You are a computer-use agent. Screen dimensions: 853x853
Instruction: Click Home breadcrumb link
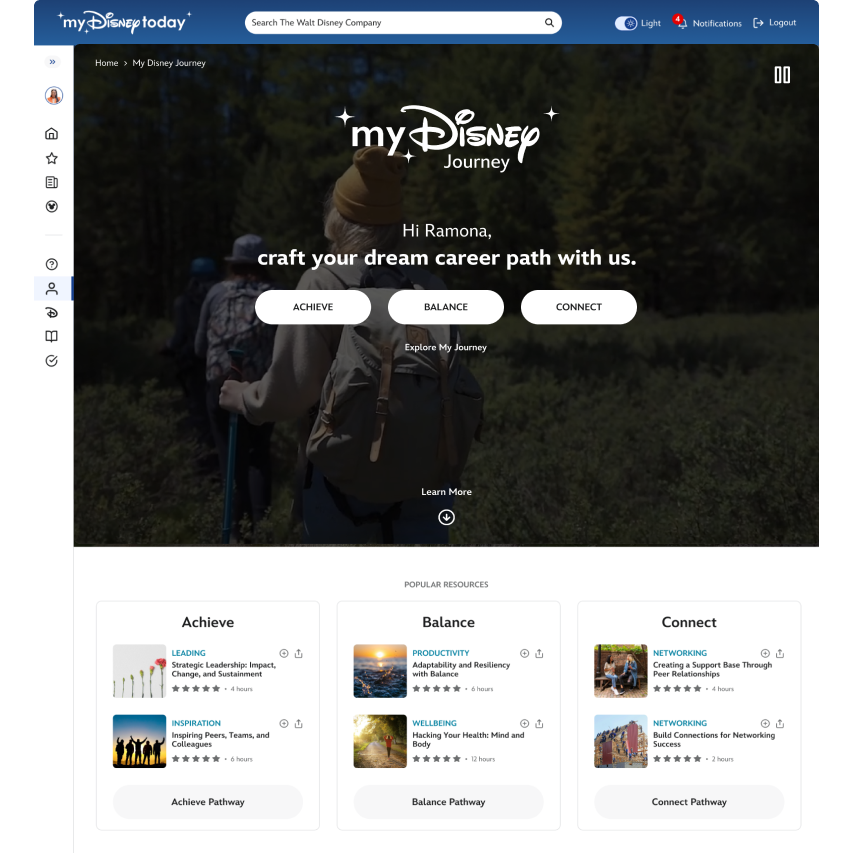107,63
